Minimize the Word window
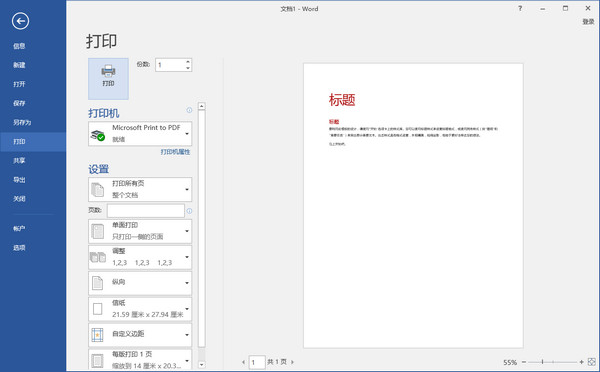 543,8
